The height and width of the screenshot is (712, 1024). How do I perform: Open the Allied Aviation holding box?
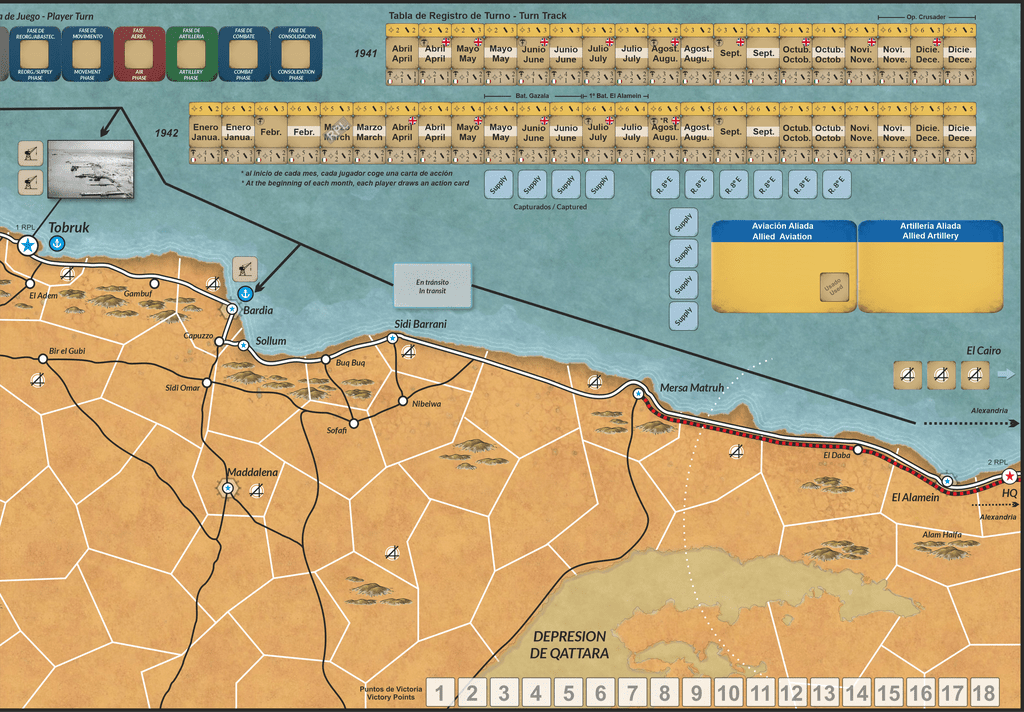click(x=784, y=266)
